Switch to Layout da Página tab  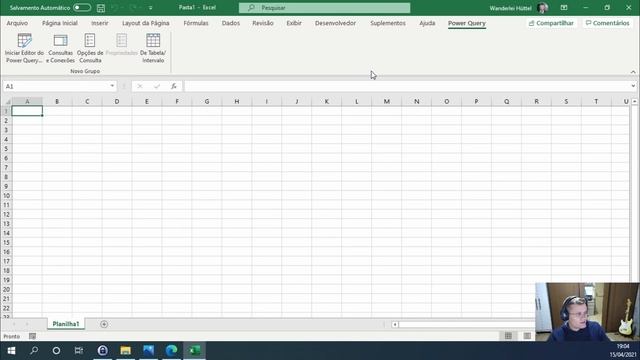(146, 23)
